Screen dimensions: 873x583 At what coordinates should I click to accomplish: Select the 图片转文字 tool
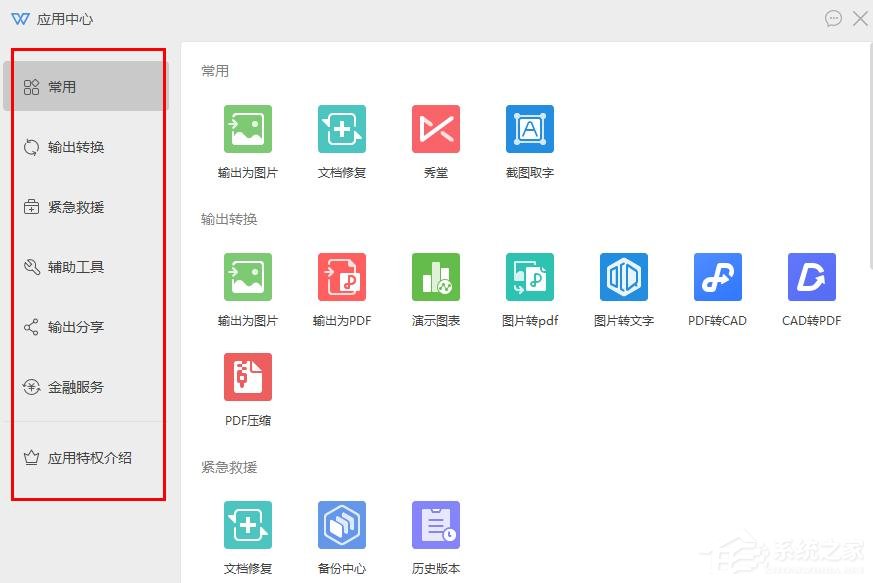[x=623, y=277]
